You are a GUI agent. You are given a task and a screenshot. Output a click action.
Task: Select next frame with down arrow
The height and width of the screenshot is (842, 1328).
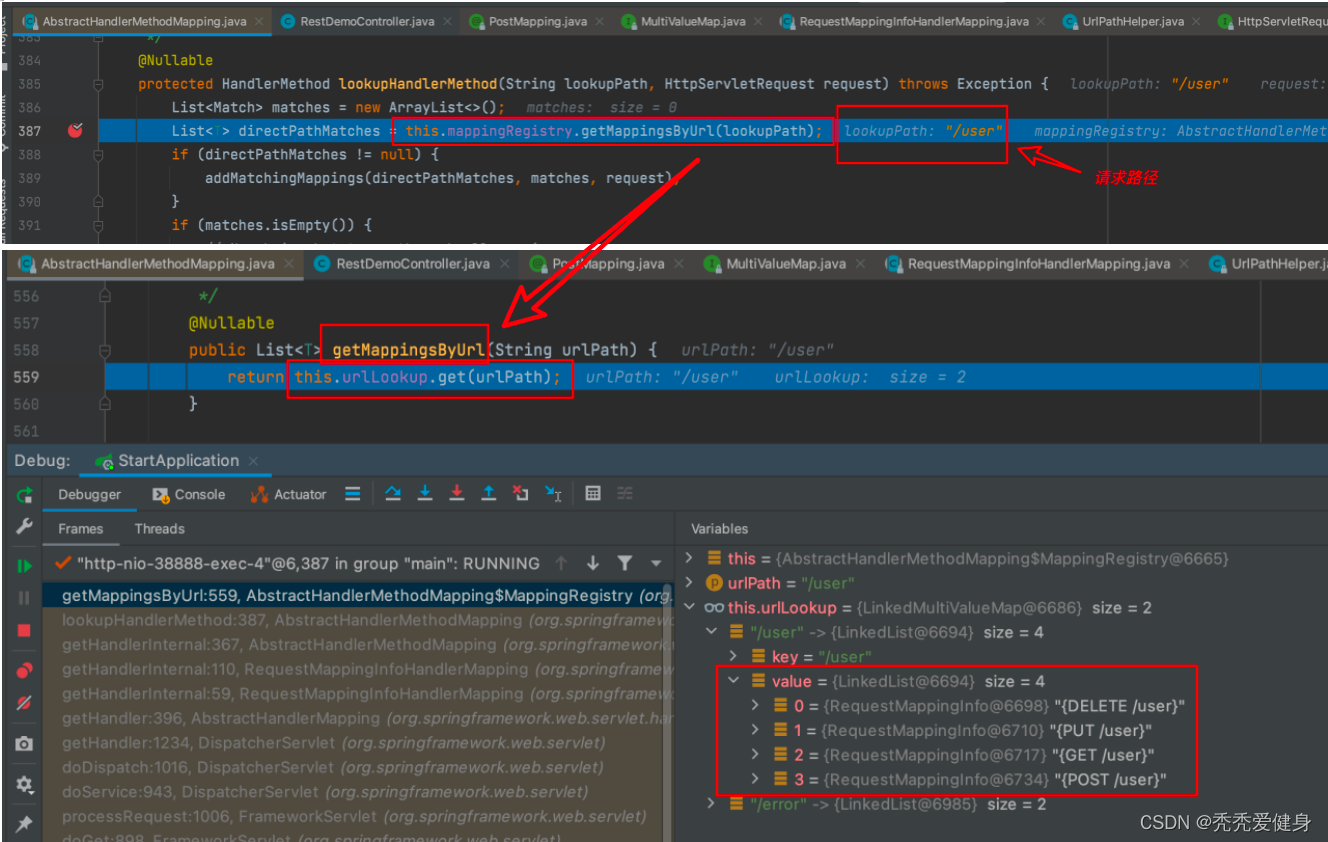593,563
